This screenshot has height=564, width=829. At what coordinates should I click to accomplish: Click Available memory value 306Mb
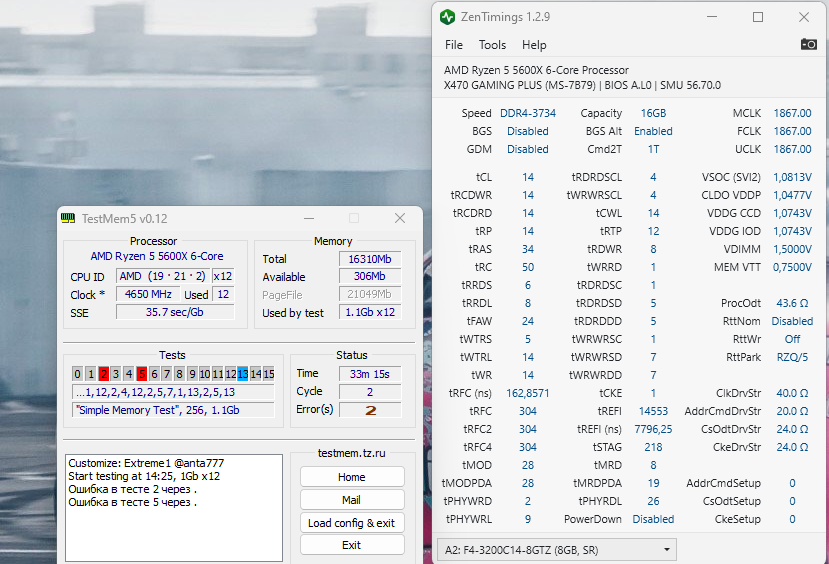pos(370,276)
